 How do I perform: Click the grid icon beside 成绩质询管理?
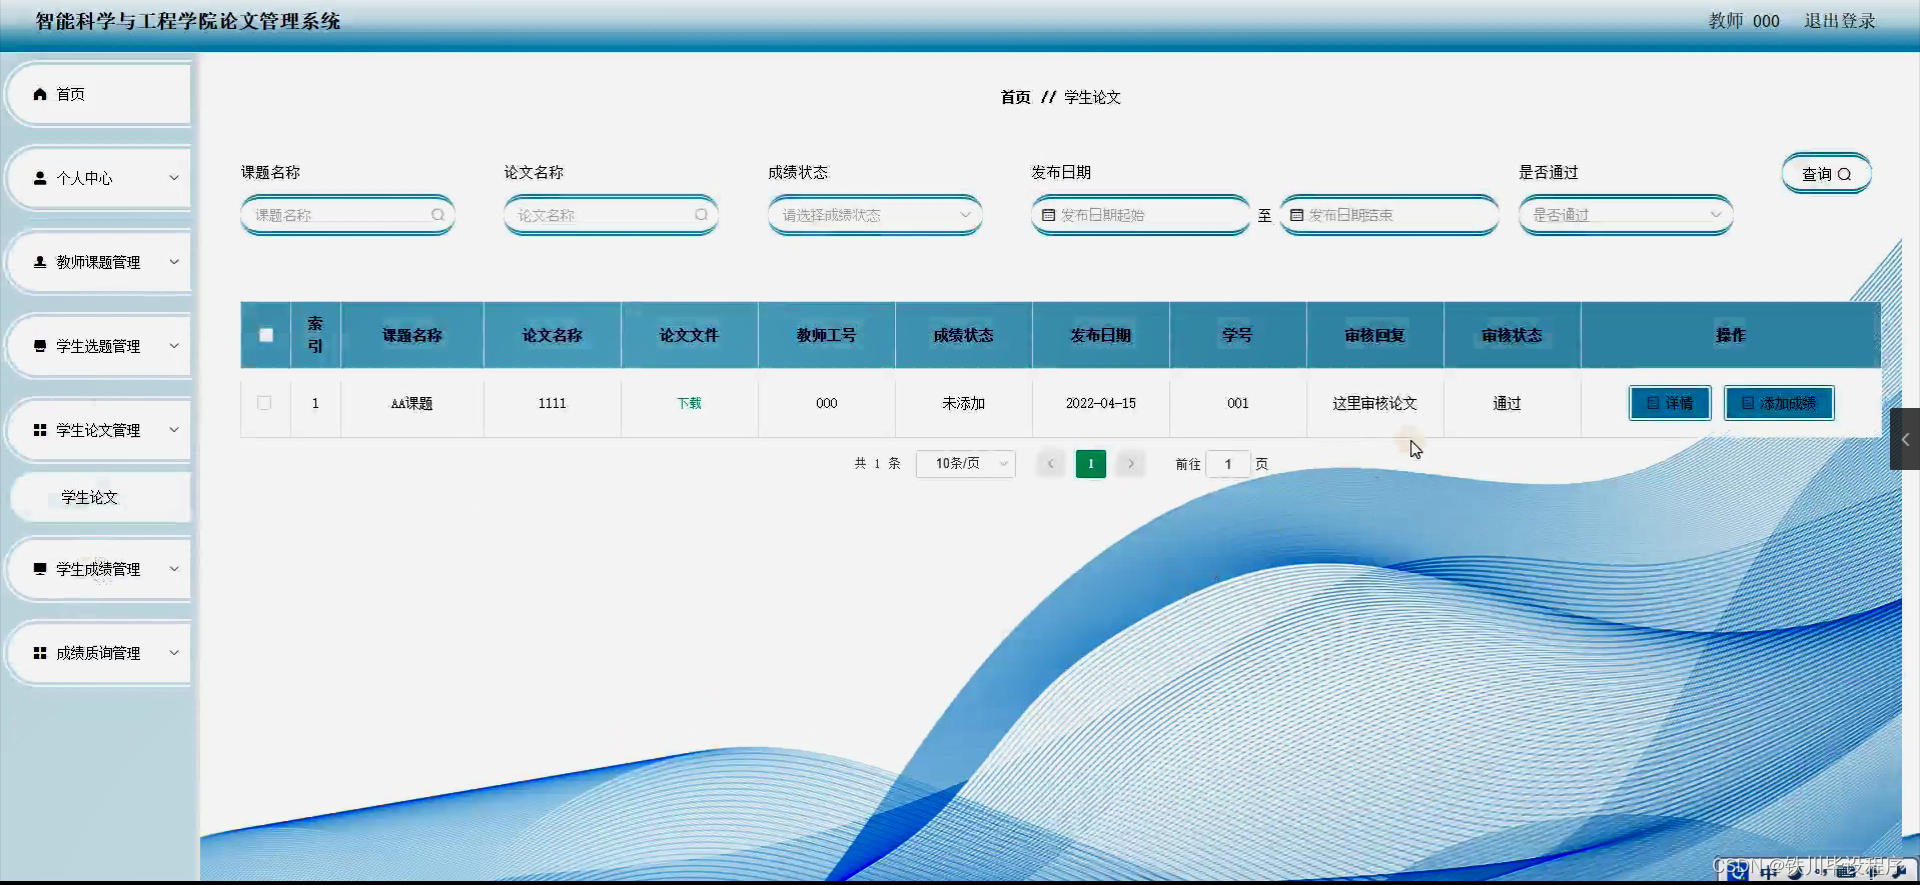(x=40, y=653)
